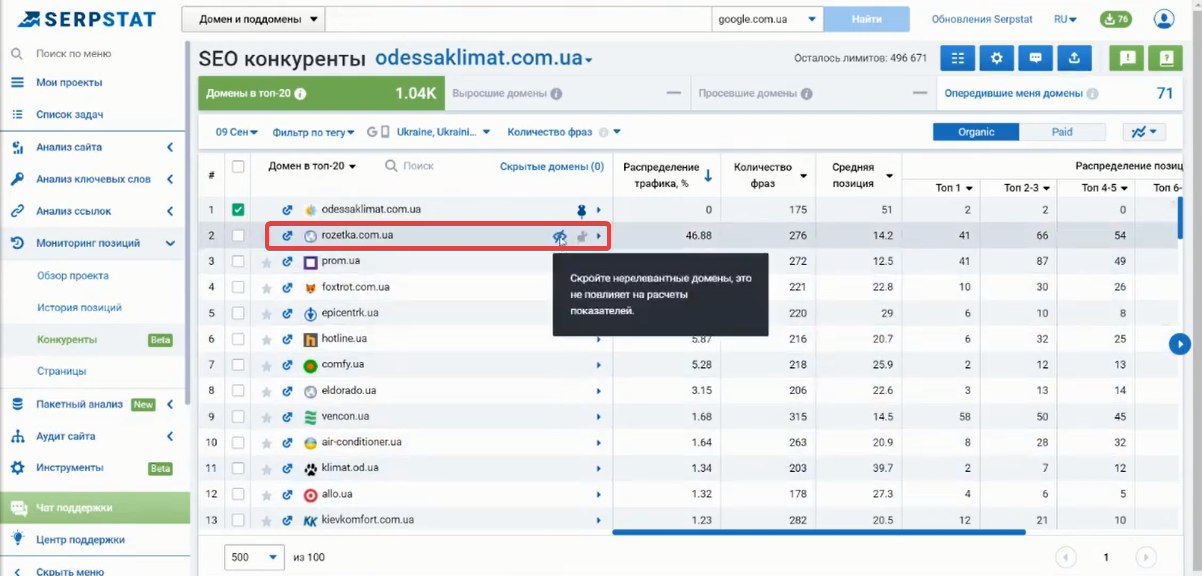The image size is (1202, 576).
Task: Click the Найти search button
Action: point(866,17)
